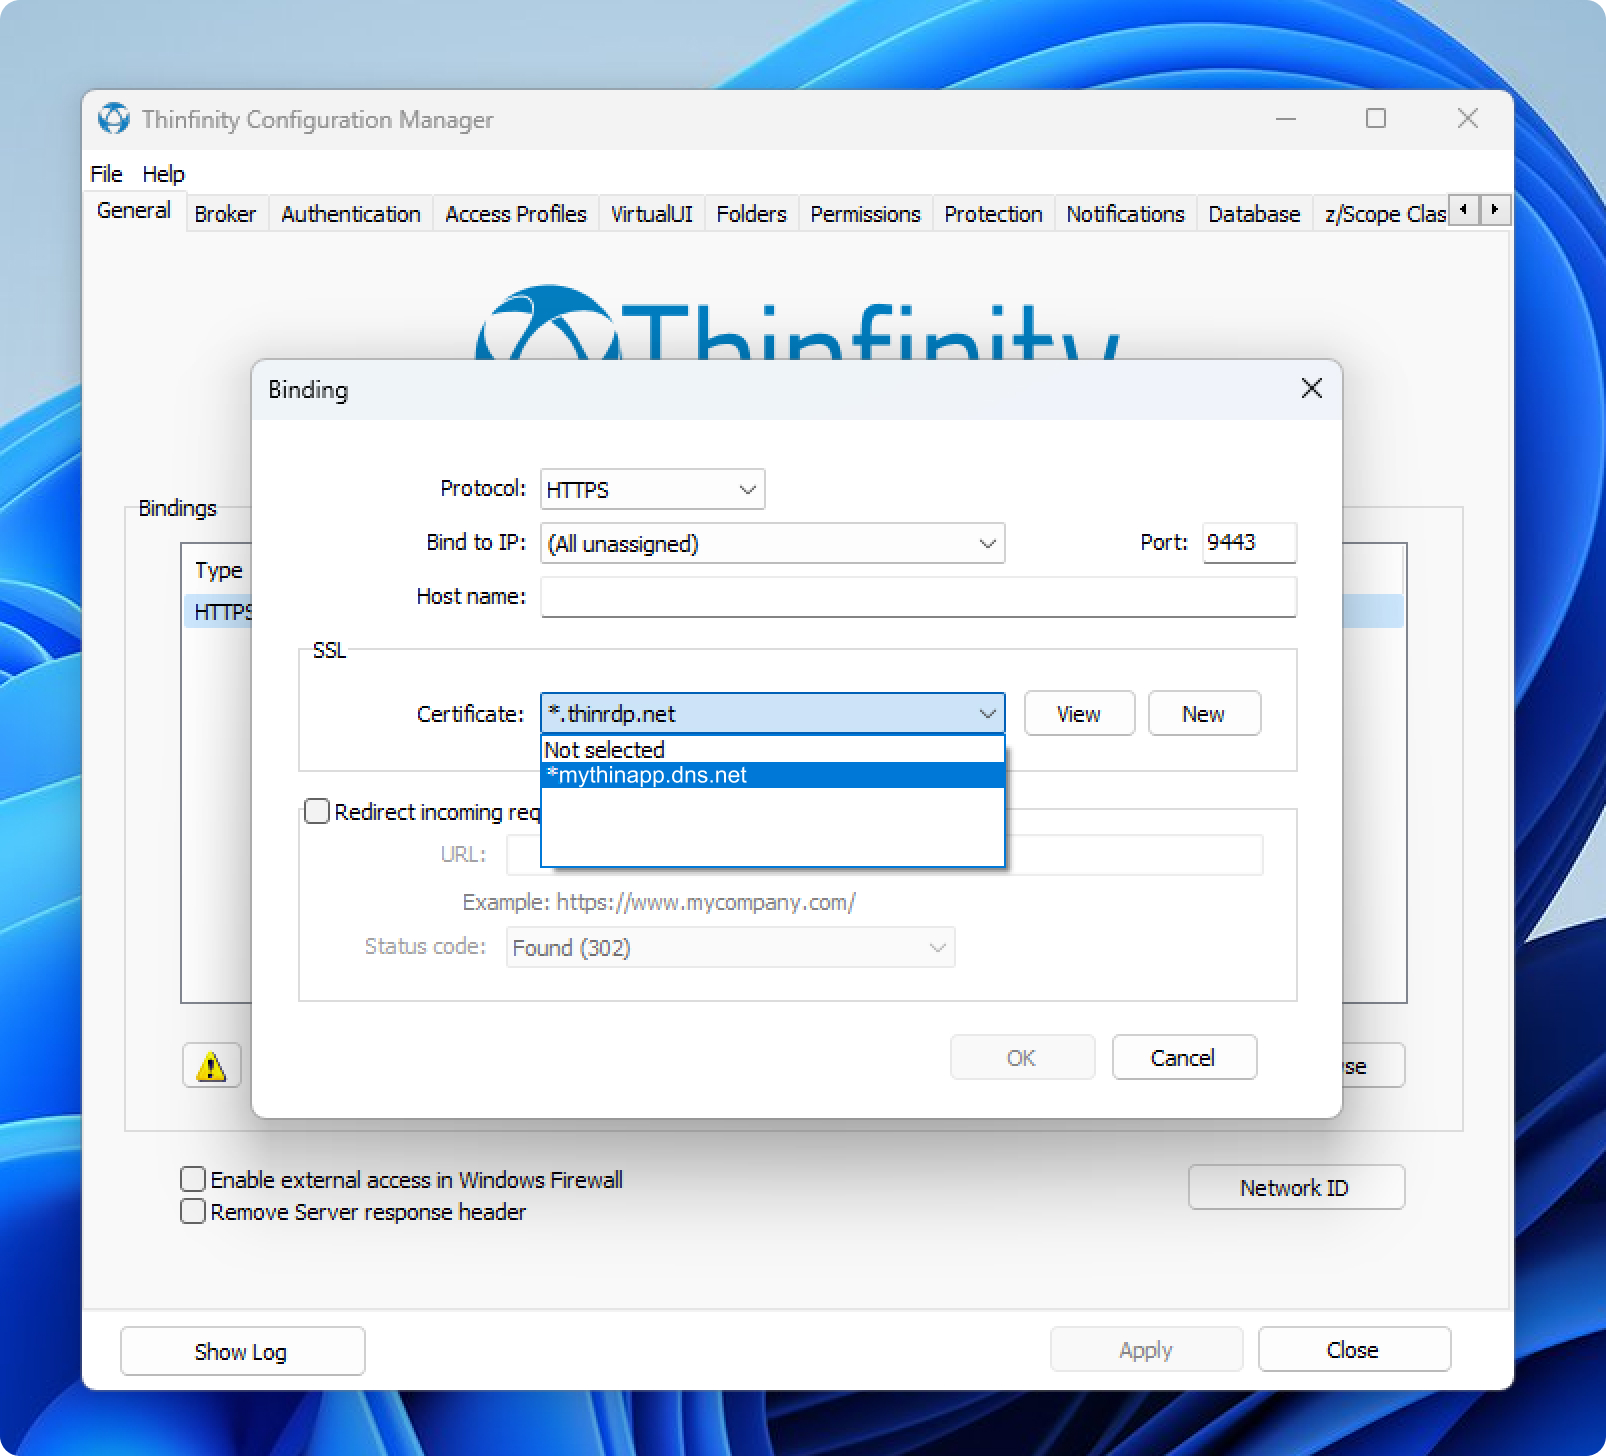
Task: Enable Redirect incoming requests checkbox
Action: point(317,811)
